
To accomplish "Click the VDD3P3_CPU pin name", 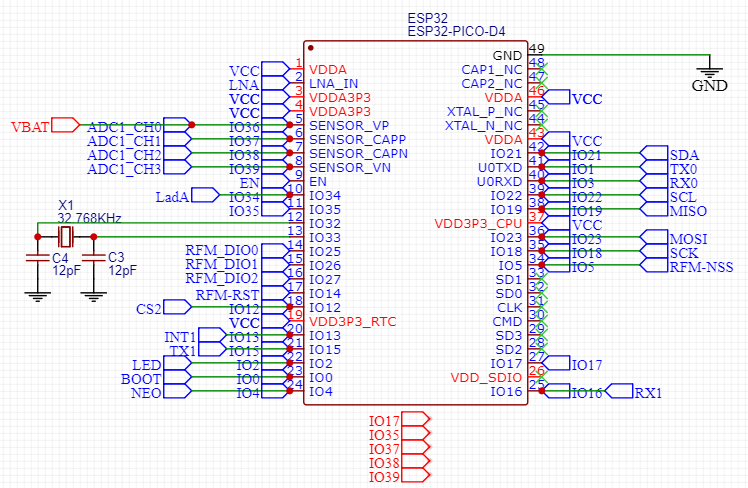I will pyautogui.click(x=478, y=223).
